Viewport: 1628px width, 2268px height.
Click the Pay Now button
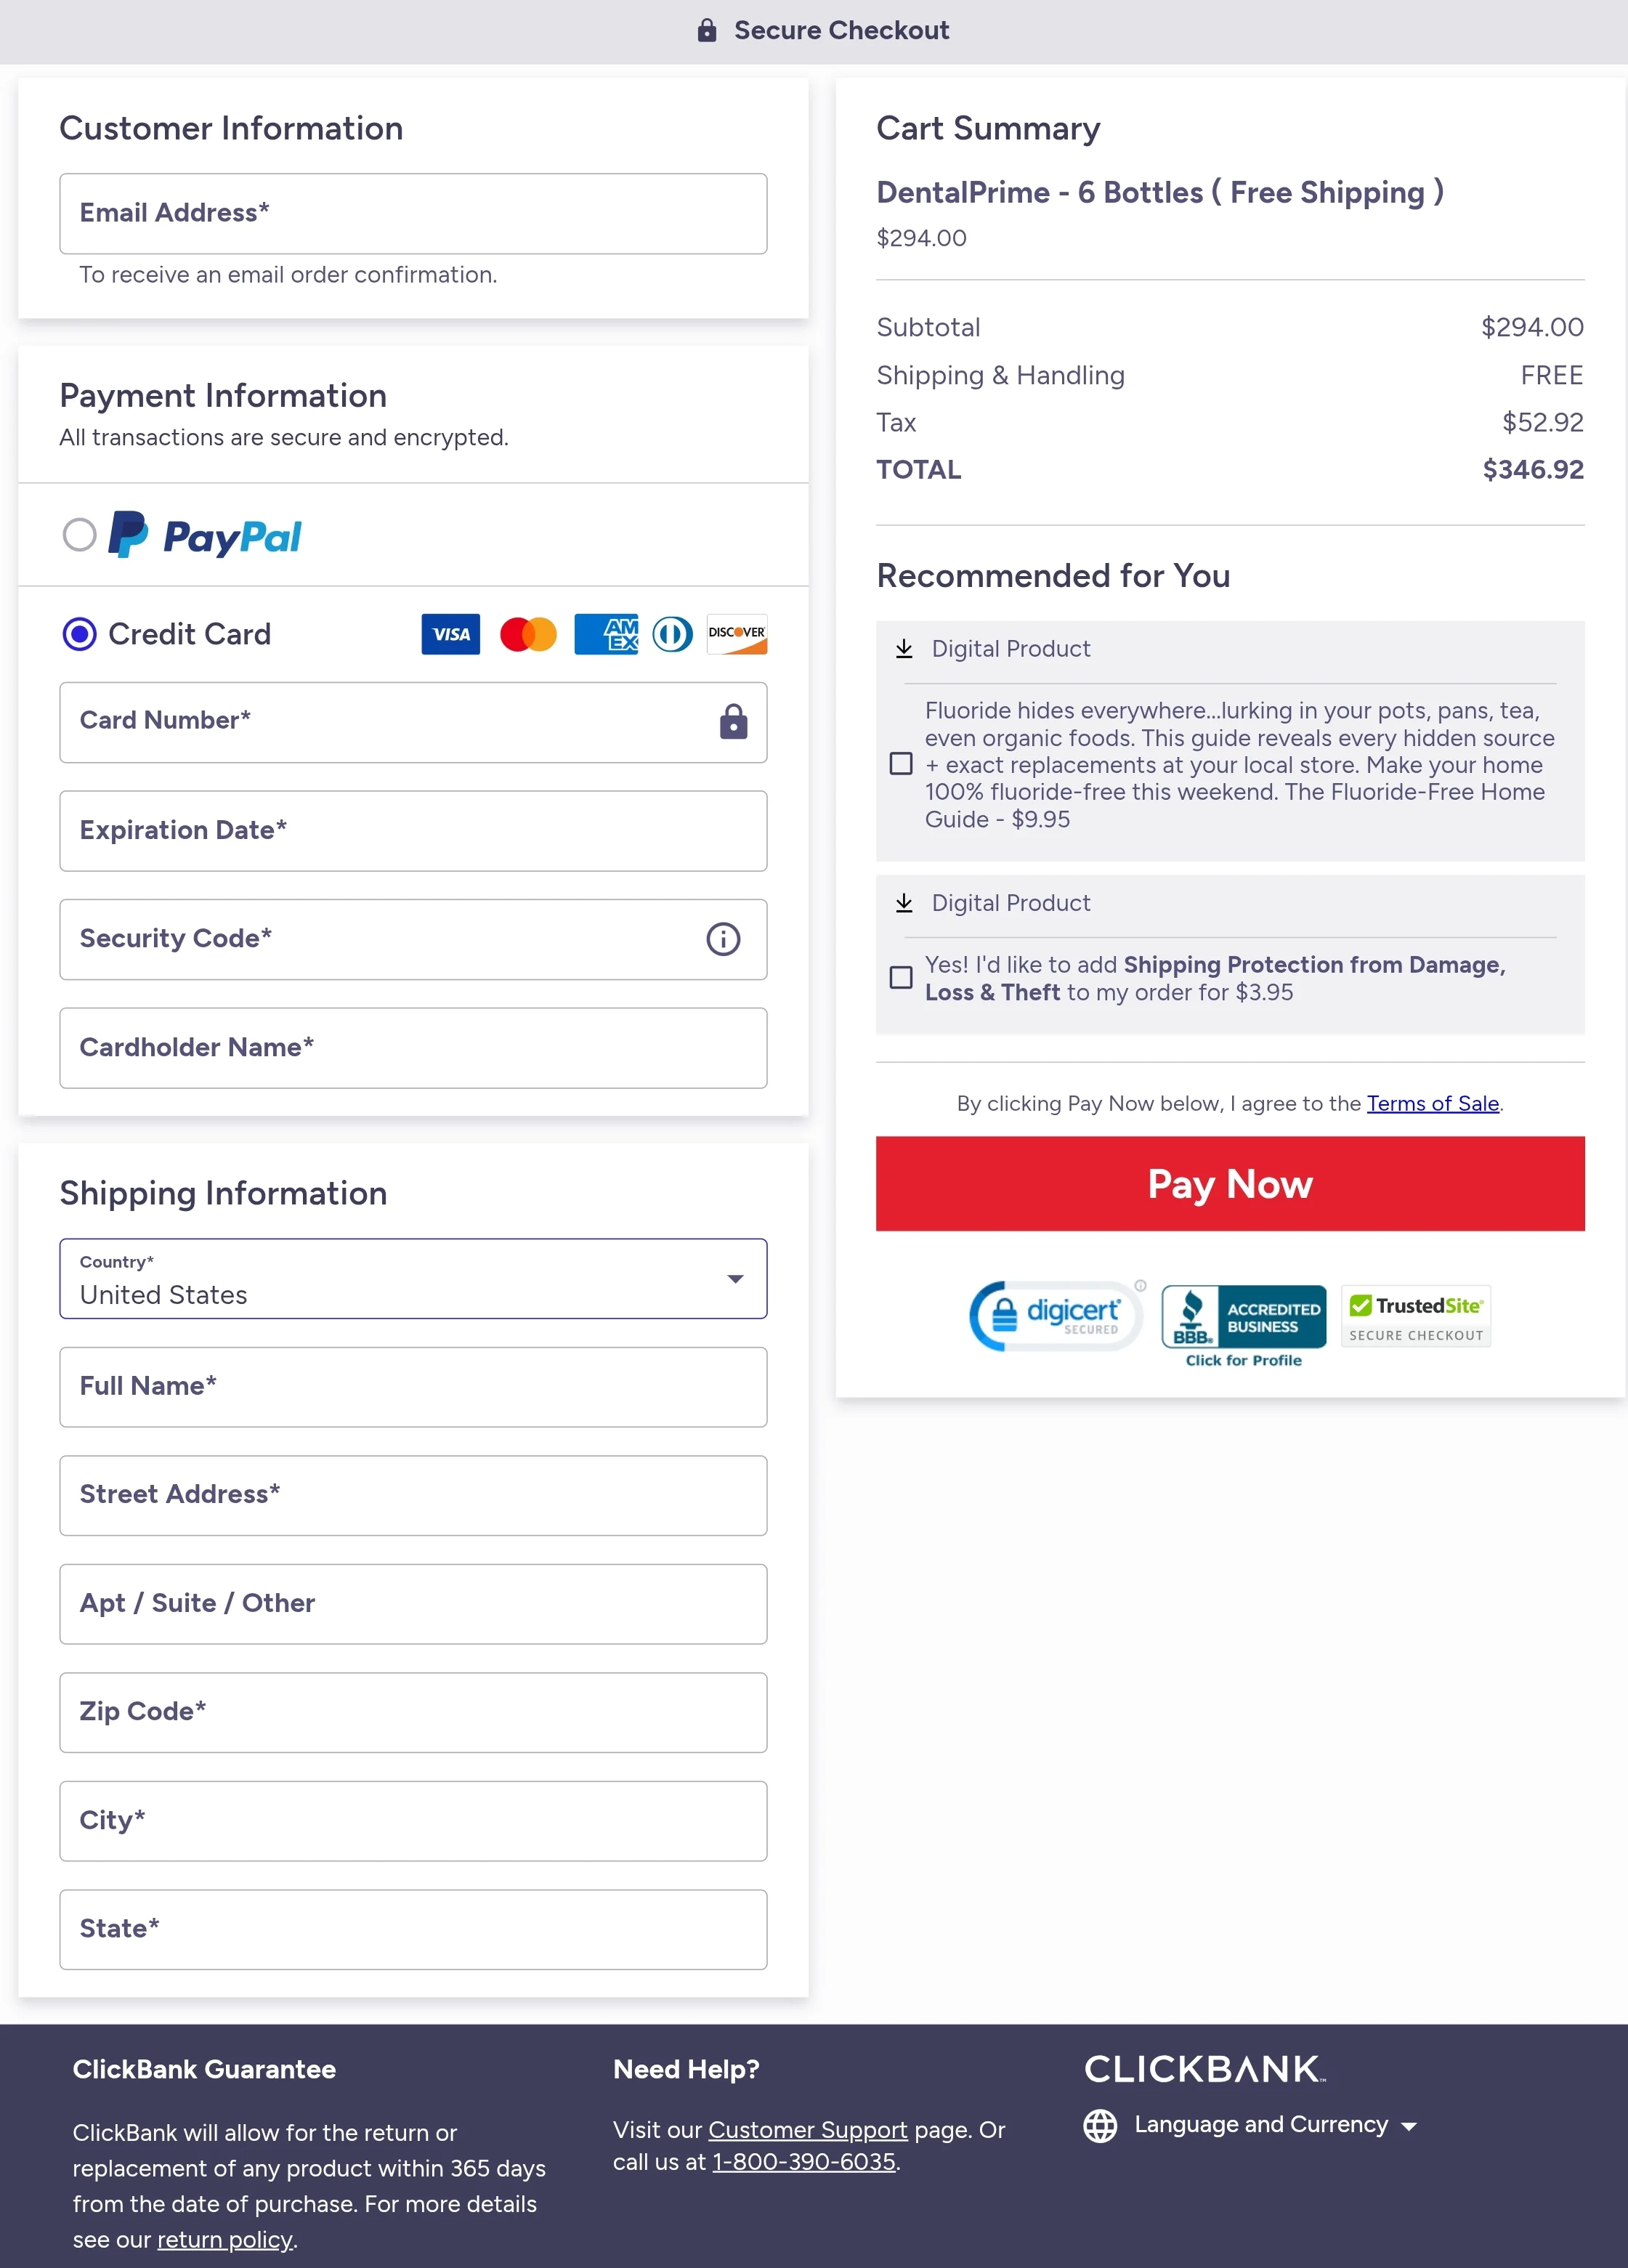(1229, 1183)
